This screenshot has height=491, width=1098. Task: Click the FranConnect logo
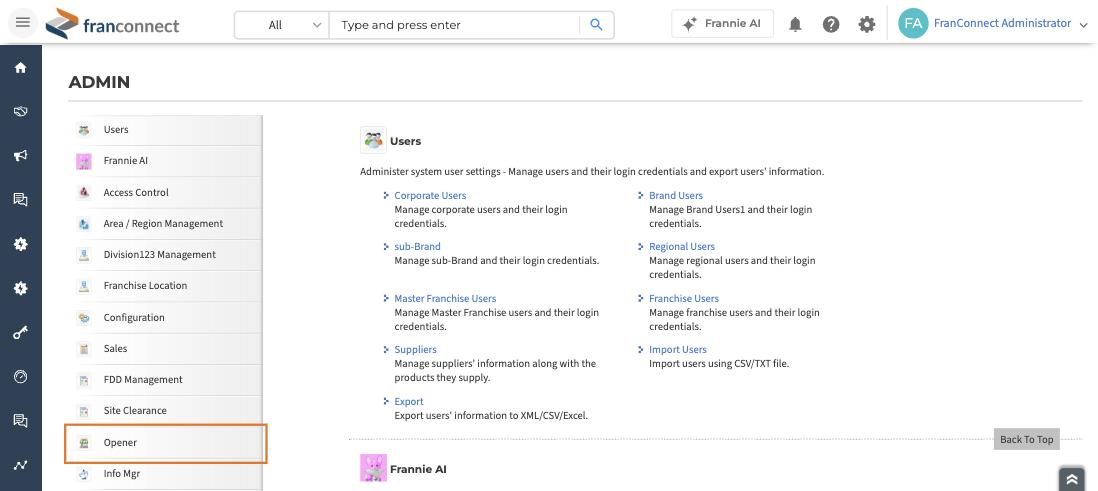coord(113,25)
